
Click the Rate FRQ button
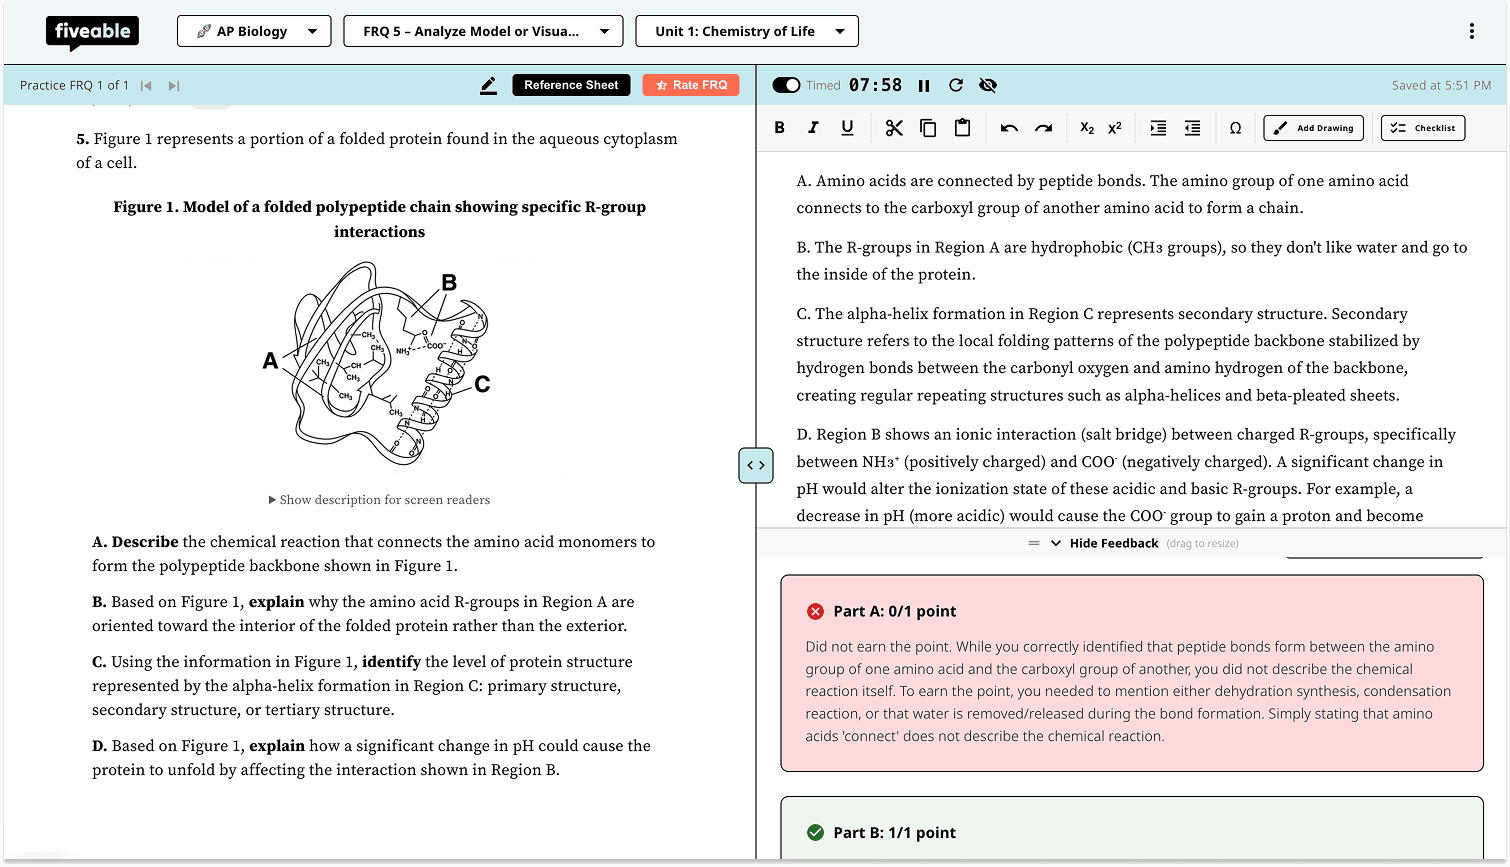point(691,85)
